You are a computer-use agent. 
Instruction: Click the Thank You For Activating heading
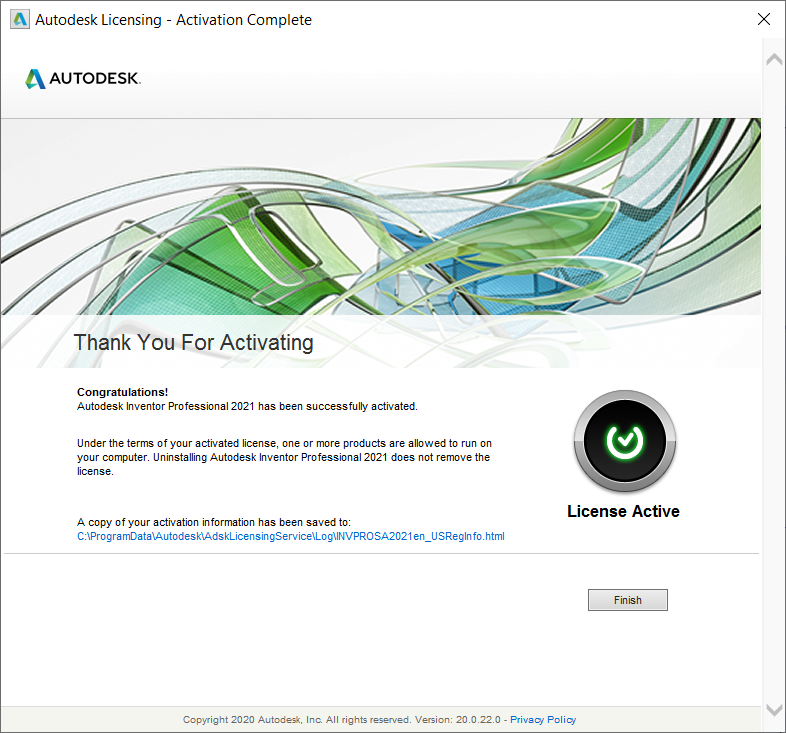click(x=193, y=343)
